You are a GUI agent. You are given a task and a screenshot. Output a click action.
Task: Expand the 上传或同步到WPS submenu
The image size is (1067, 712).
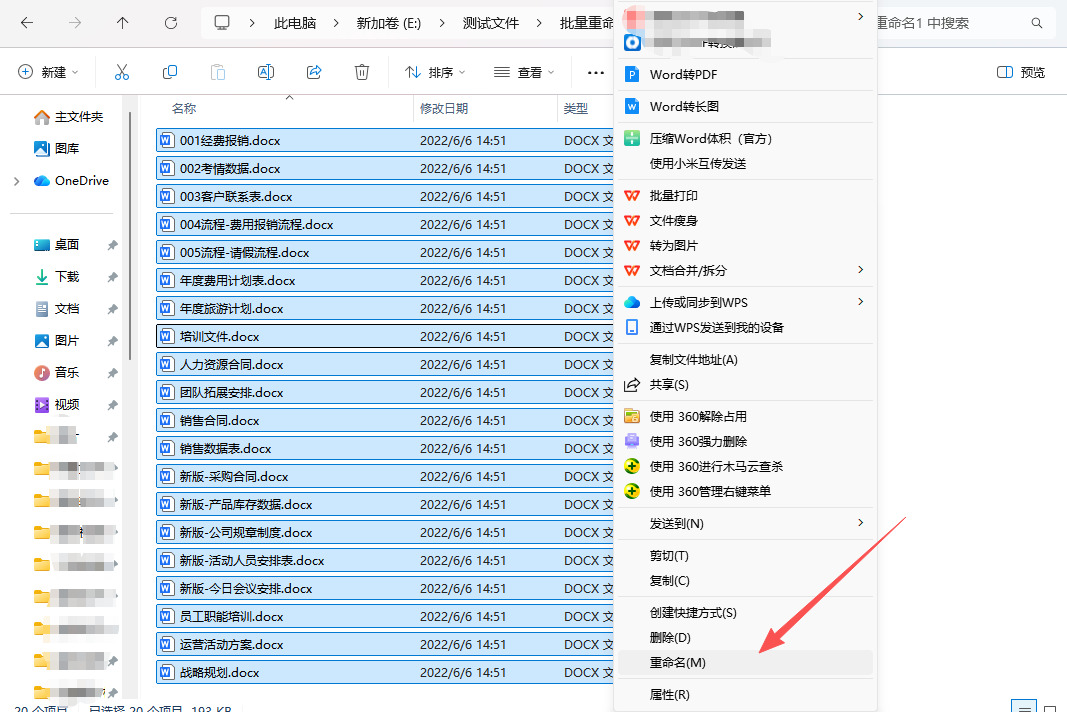(x=861, y=302)
